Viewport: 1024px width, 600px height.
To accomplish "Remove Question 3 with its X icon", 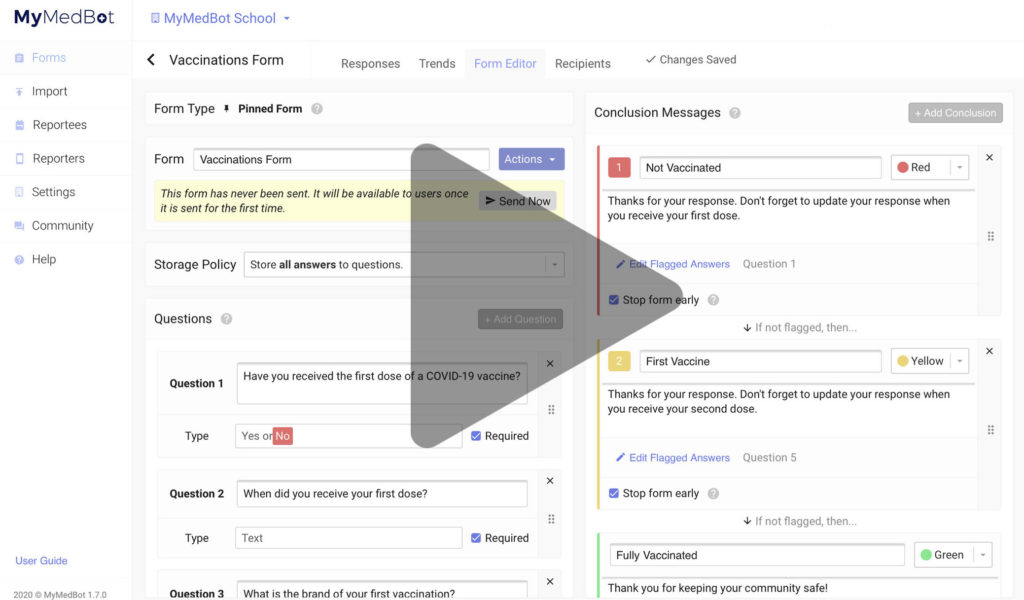I will (550, 582).
